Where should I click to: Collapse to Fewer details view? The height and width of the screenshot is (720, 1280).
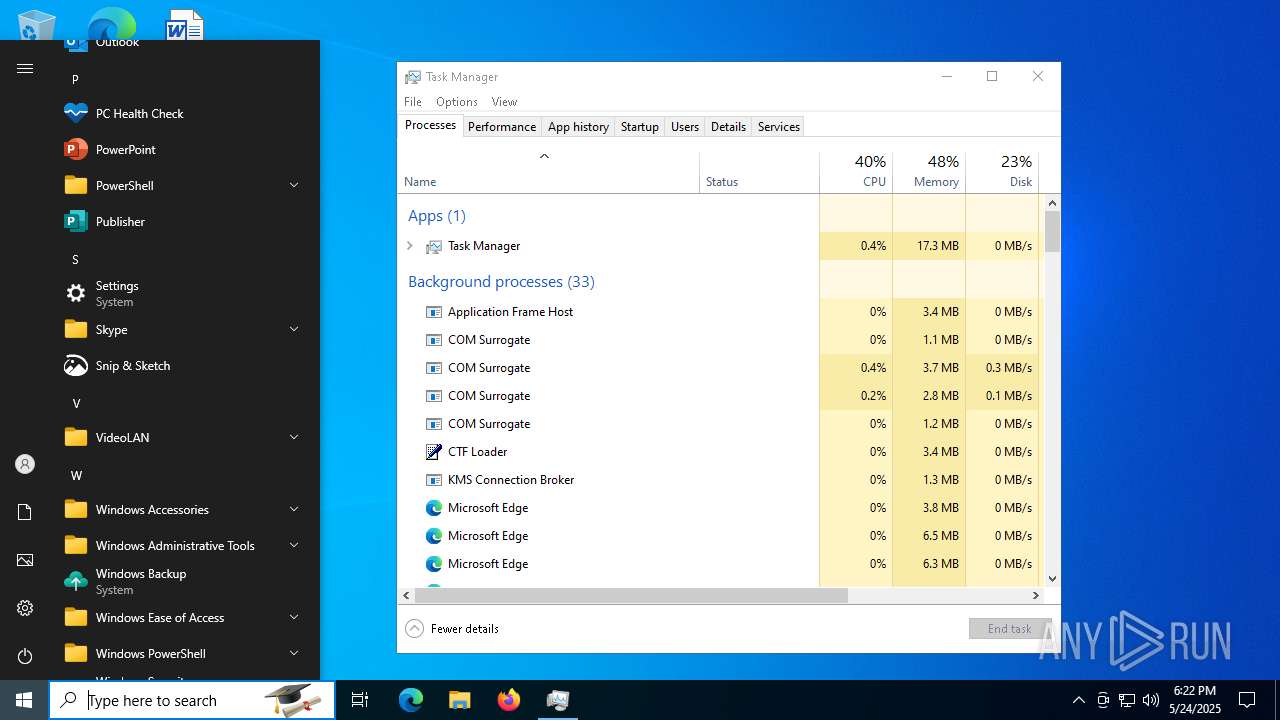pyautogui.click(x=452, y=628)
